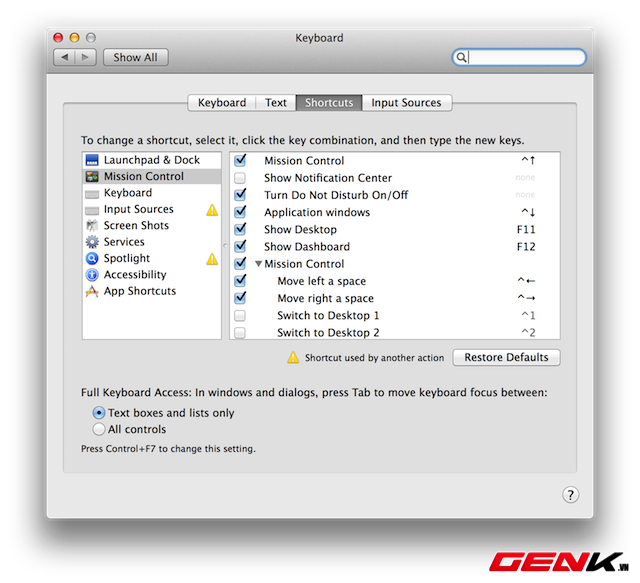Click the Launchpad & Dock category icon
This screenshot has height=583, width=640.
click(x=92, y=160)
